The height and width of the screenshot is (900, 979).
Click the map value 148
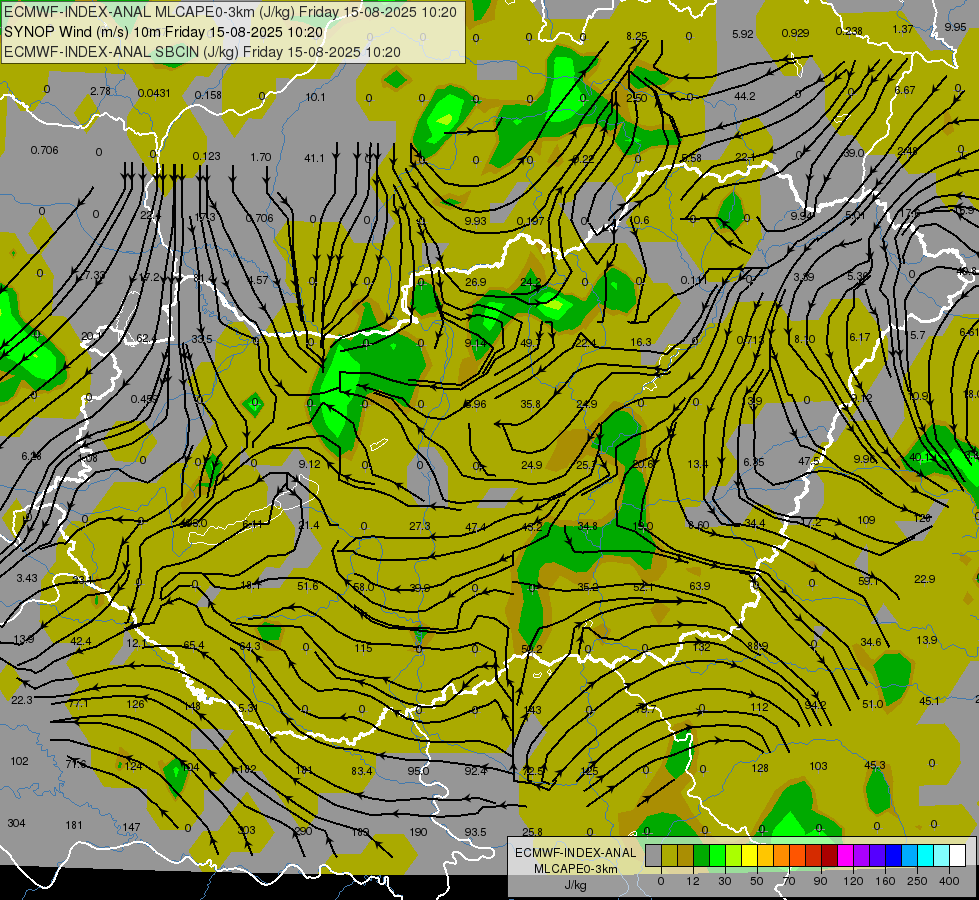[192, 706]
